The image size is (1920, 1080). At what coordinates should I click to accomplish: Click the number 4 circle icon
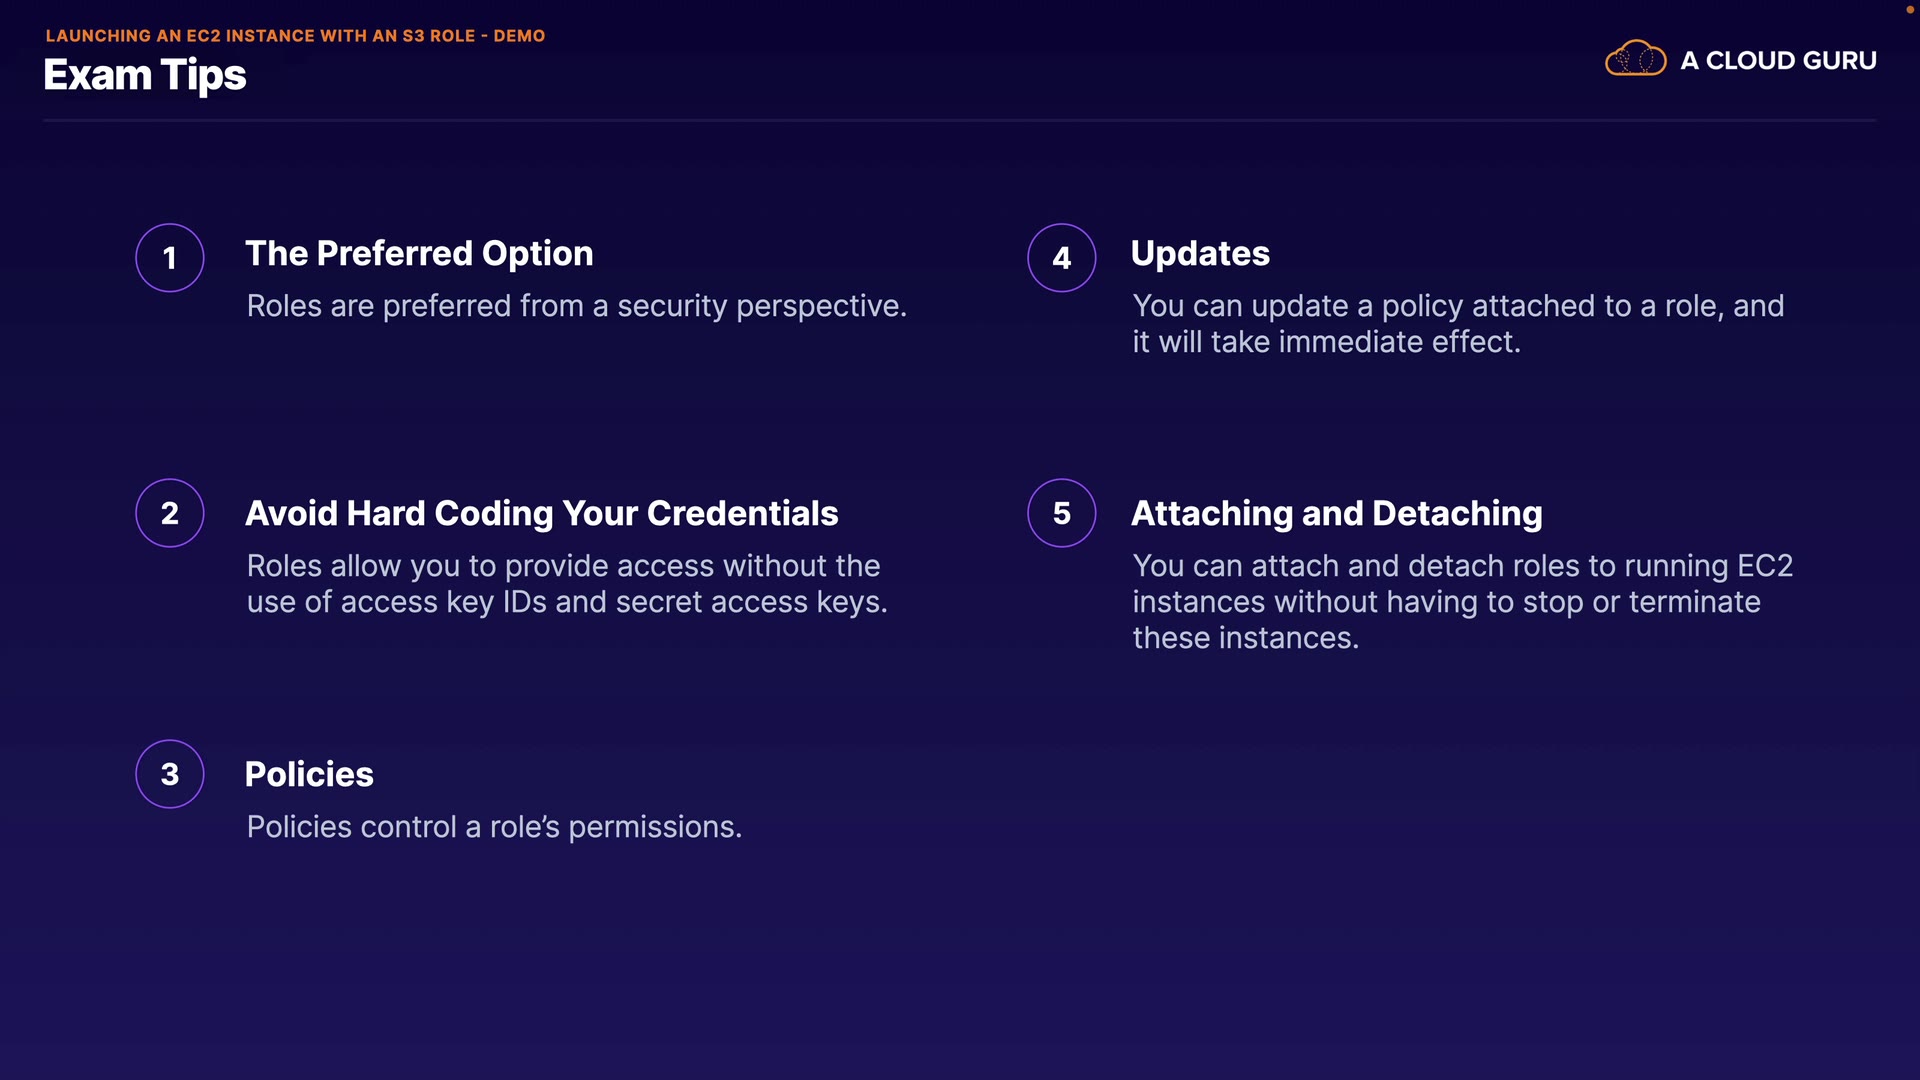click(x=1062, y=258)
